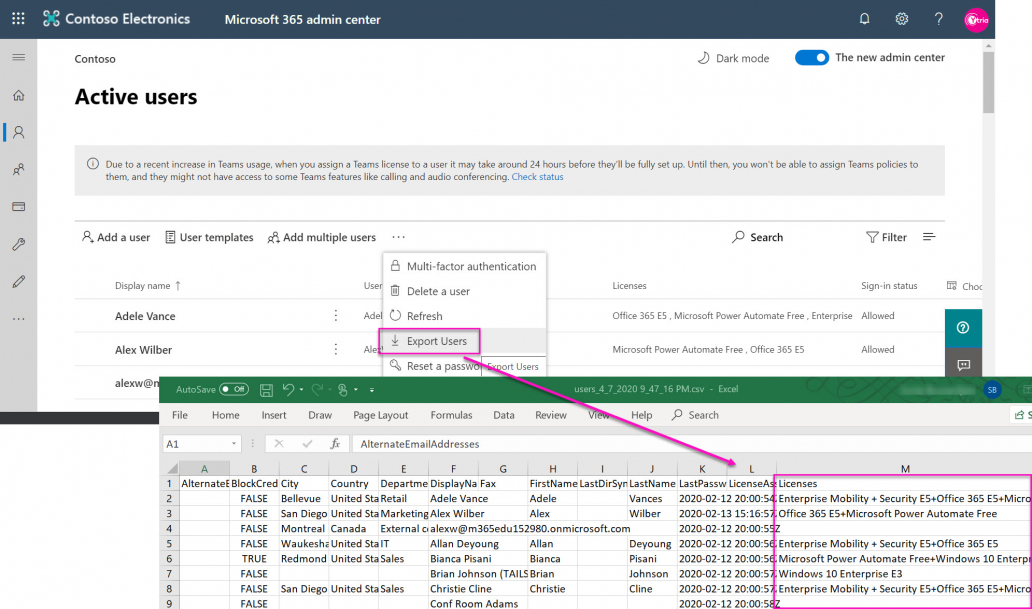Open Adele Vance row actions menu
1032x609 pixels.
coord(336,316)
